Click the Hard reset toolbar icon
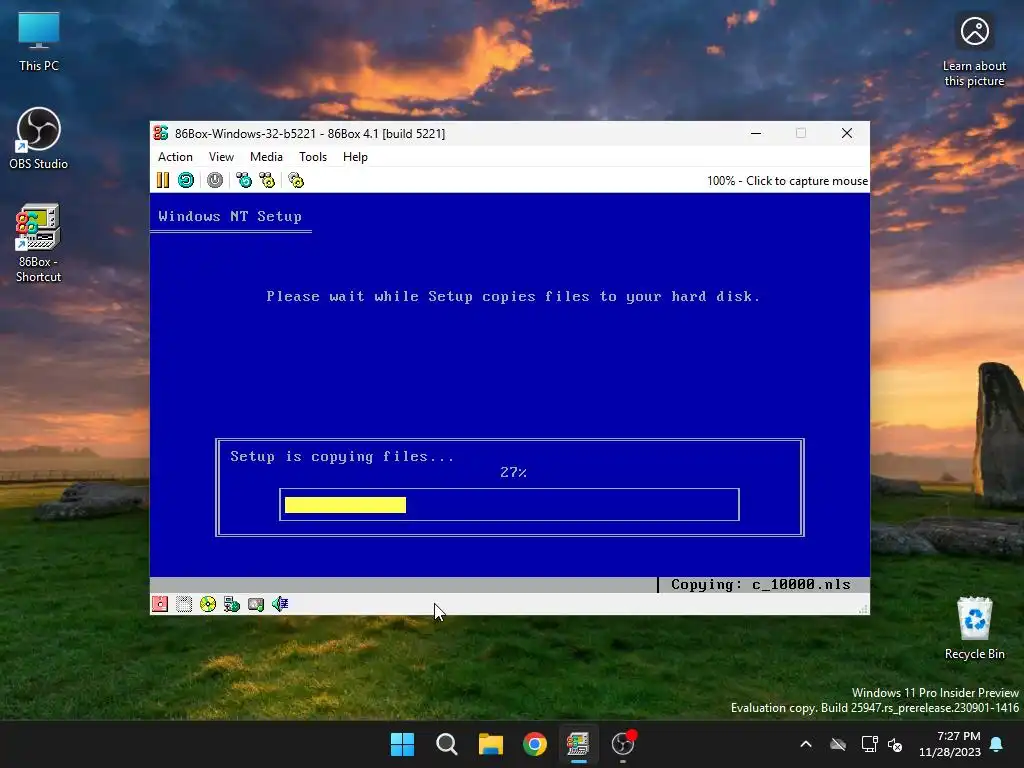The width and height of the screenshot is (1024, 768). click(x=186, y=180)
